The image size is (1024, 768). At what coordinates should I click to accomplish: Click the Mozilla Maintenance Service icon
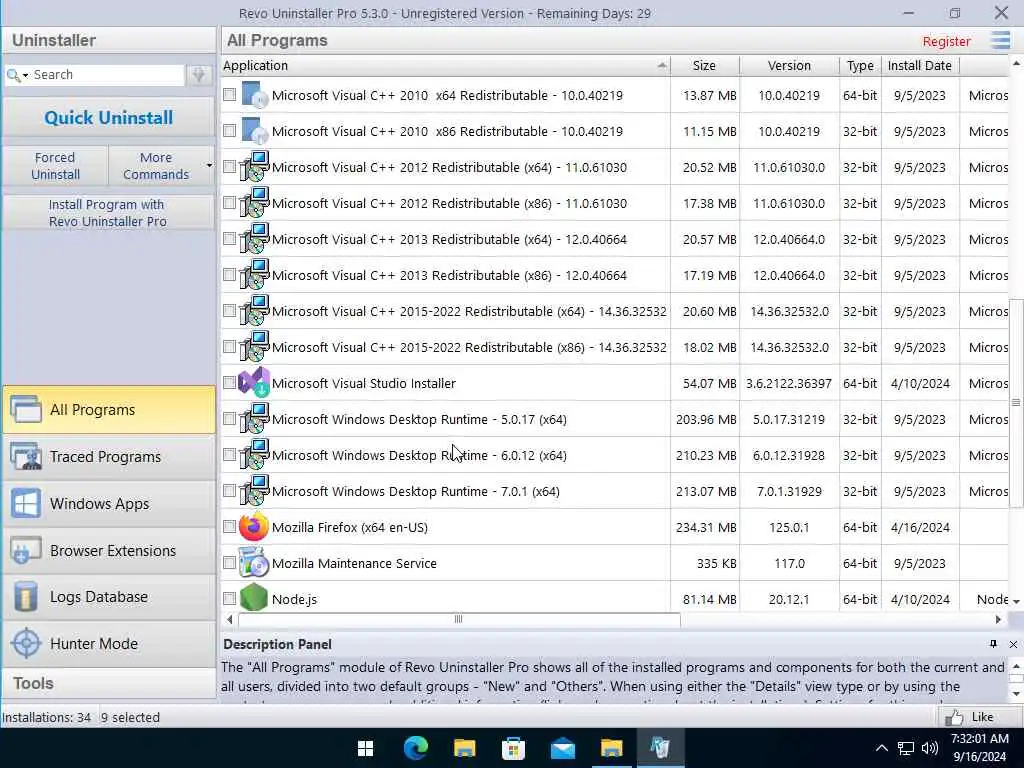254,562
